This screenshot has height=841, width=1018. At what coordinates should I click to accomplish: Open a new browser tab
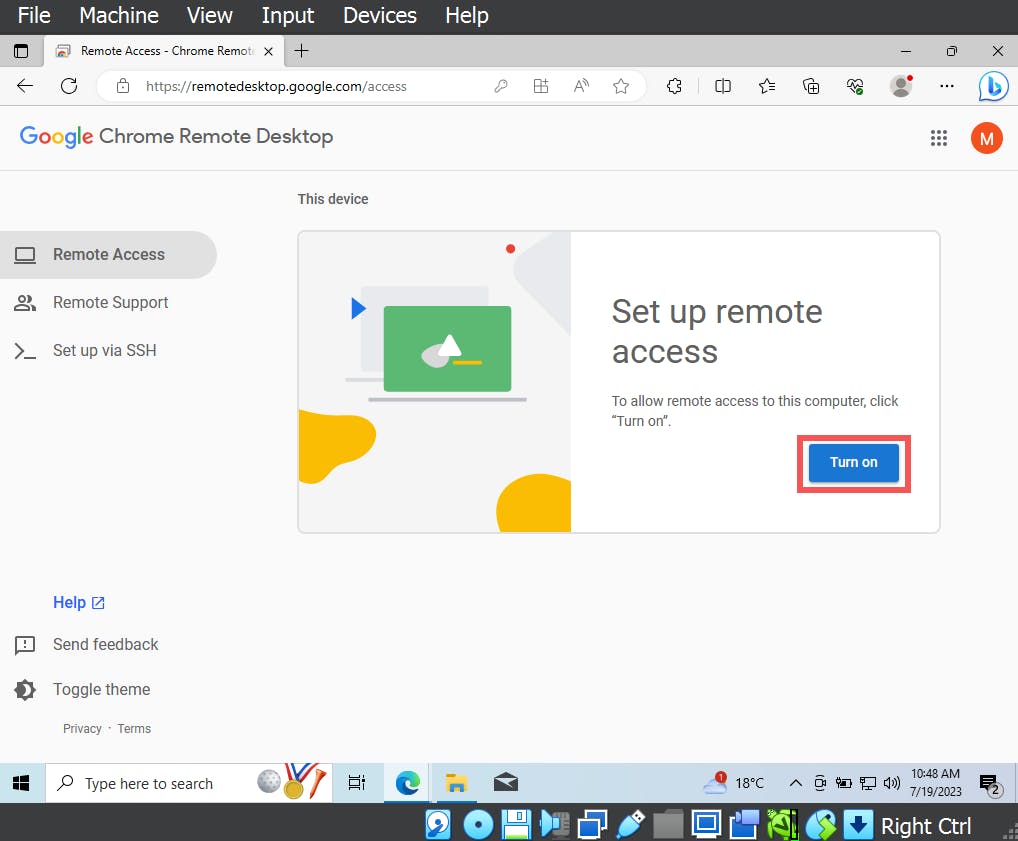pyautogui.click(x=301, y=51)
